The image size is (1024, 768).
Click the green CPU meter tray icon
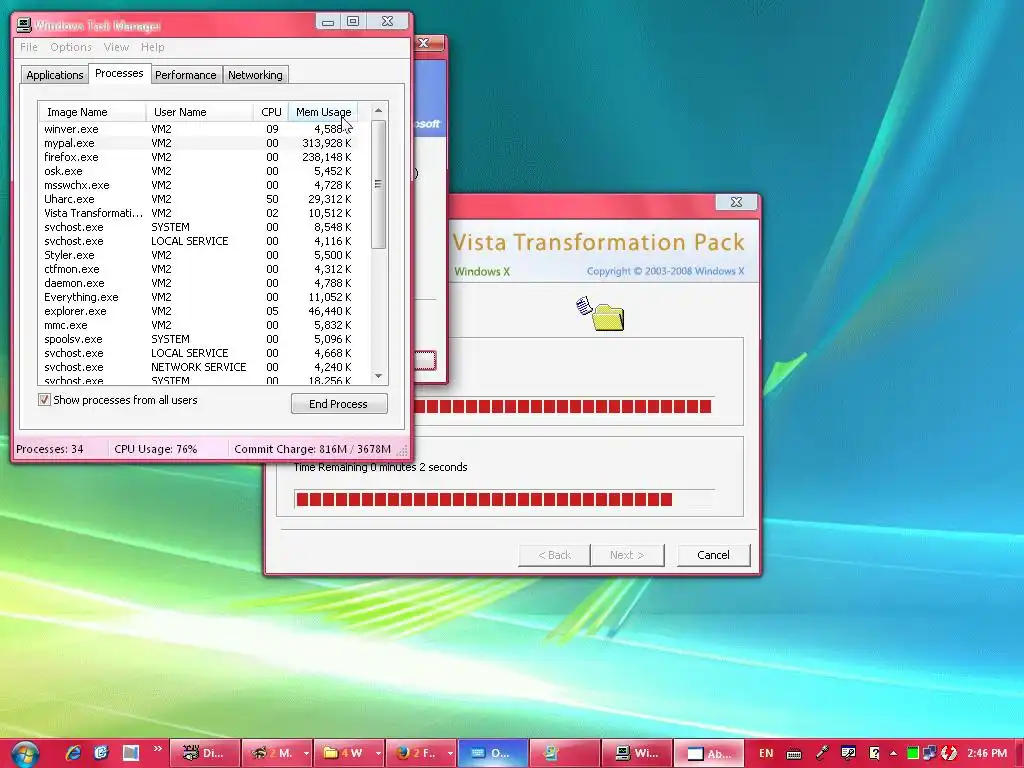coord(913,754)
